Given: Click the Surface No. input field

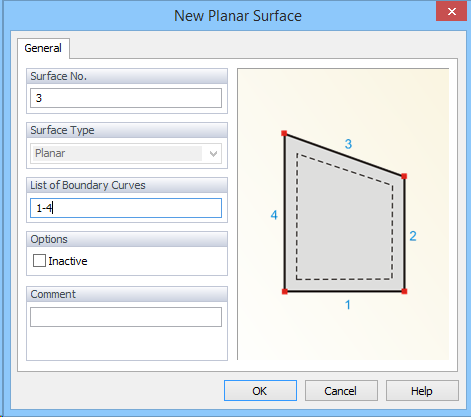Looking at the screenshot, I should (x=126, y=98).
